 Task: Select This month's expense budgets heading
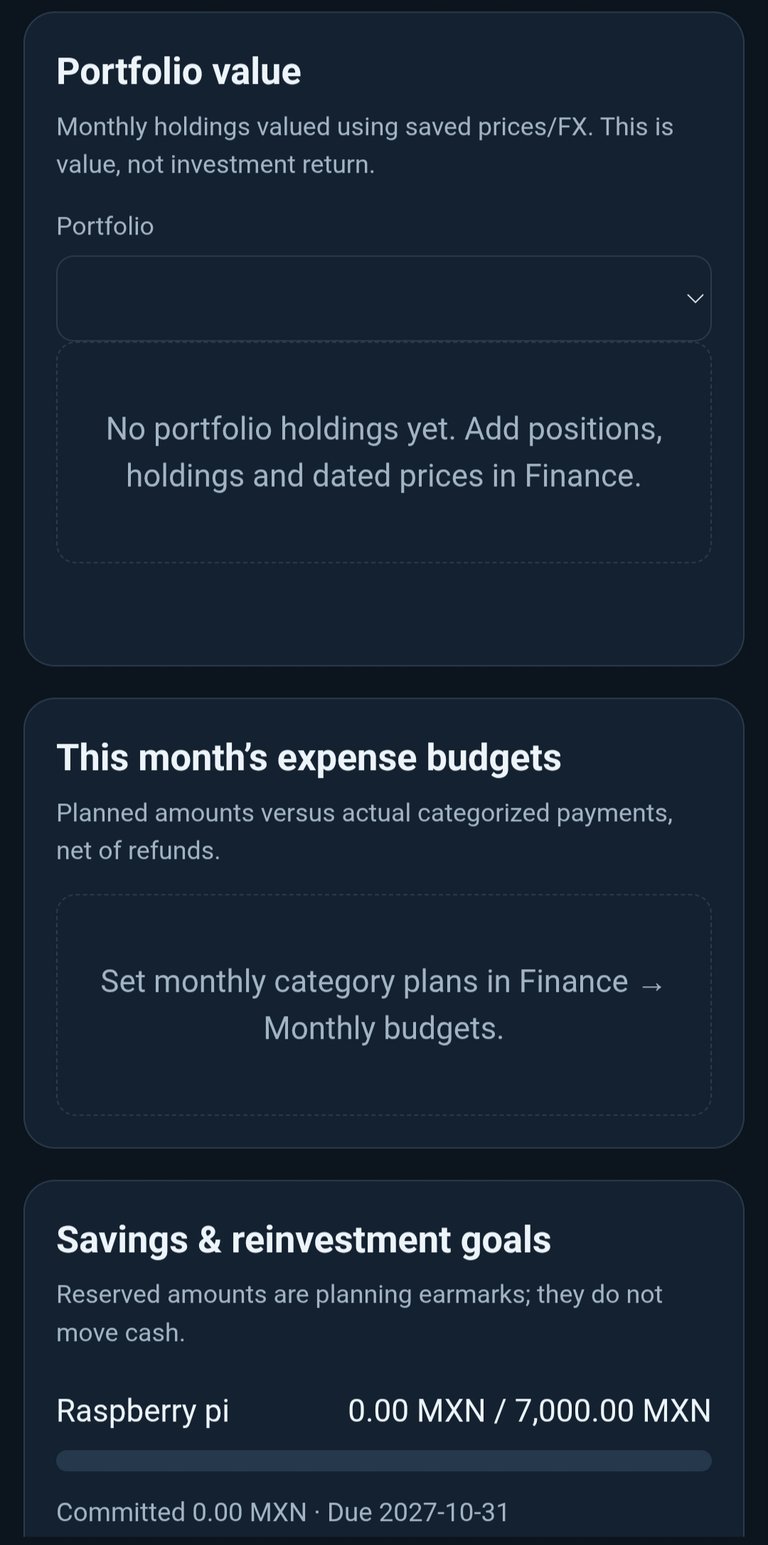(x=309, y=757)
